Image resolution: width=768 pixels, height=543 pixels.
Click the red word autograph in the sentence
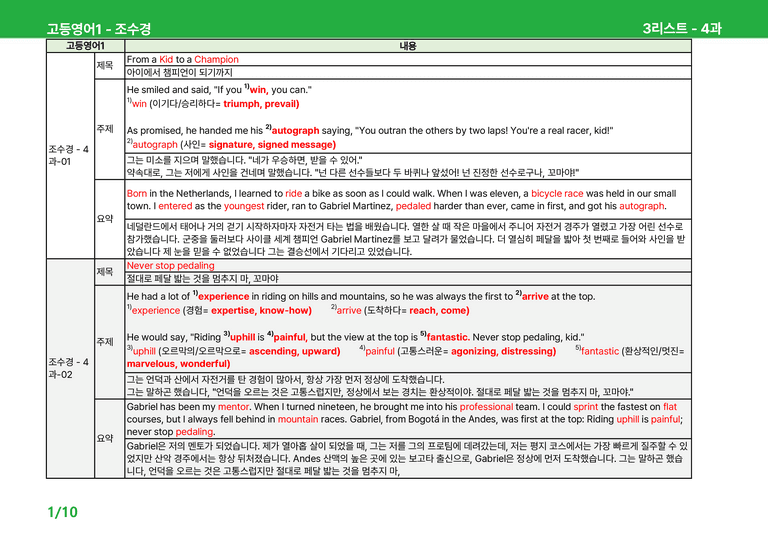(295, 130)
